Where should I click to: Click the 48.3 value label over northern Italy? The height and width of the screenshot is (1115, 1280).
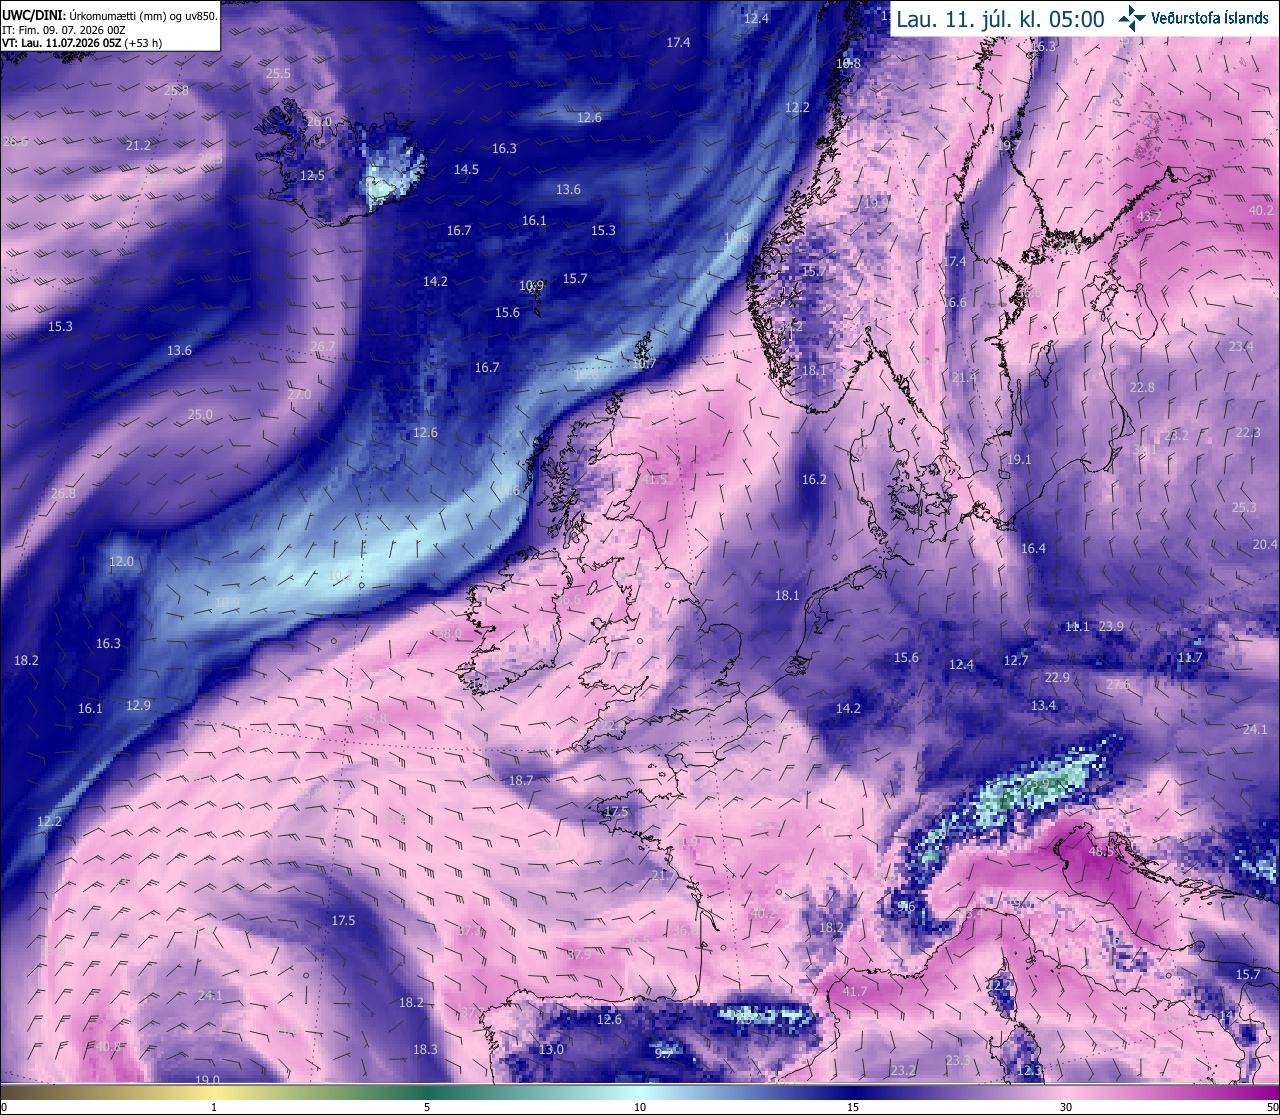1100,852
